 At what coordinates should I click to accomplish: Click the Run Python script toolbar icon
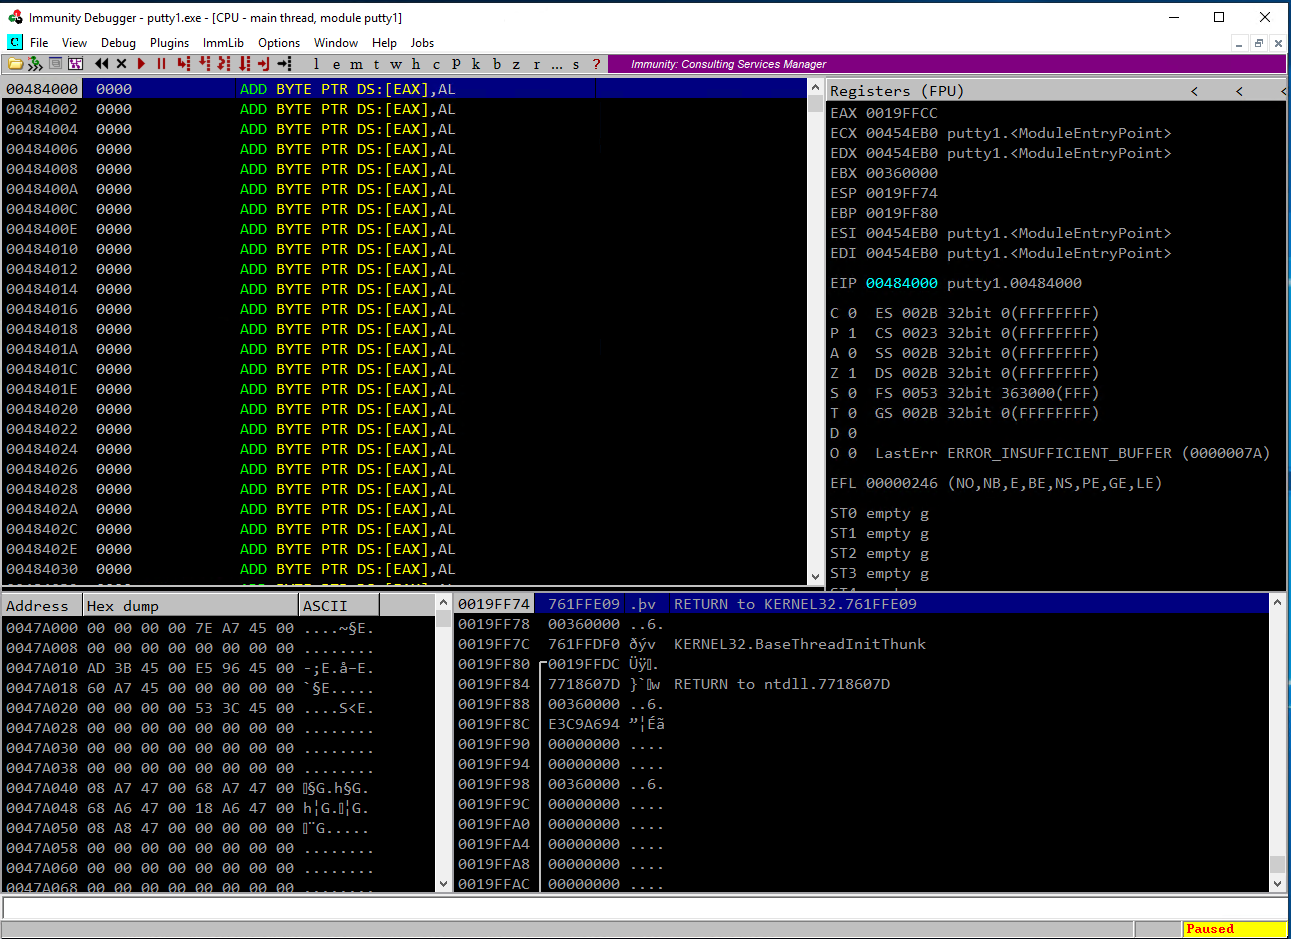click(x=35, y=64)
